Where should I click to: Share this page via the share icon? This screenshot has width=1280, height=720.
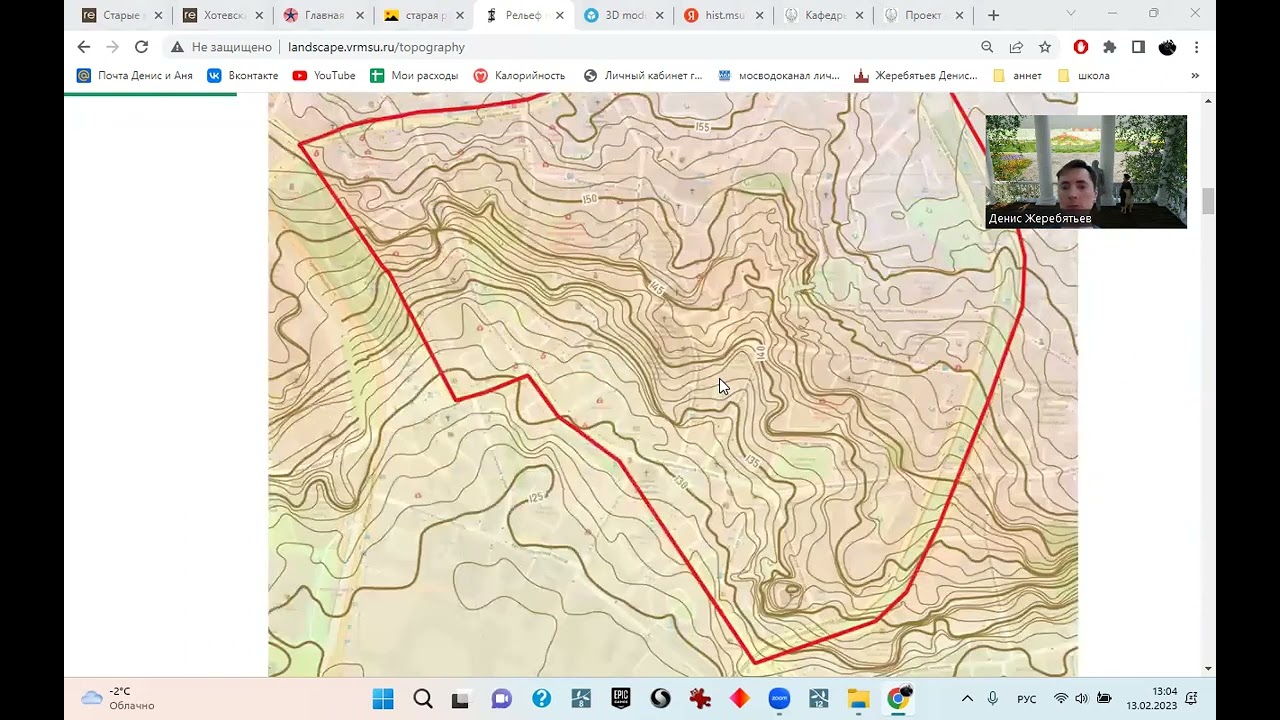click(x=1016, y=47)
